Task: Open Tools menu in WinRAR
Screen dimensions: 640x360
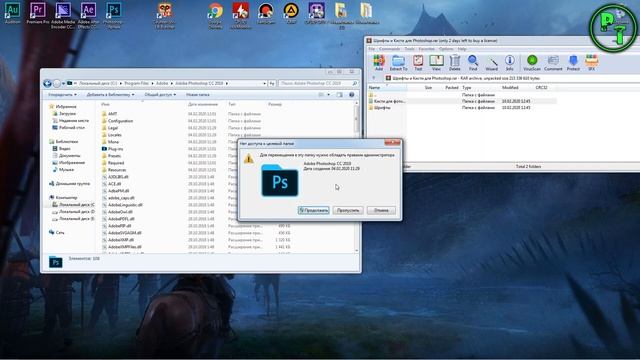Action: [x=409, y=49]
